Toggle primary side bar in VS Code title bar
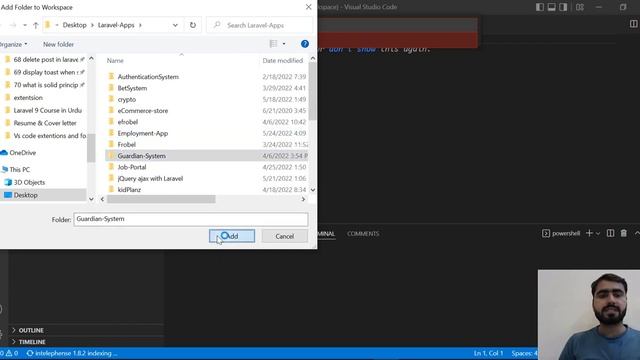Screen dimensions: 640x360 [x=540, y=7]
